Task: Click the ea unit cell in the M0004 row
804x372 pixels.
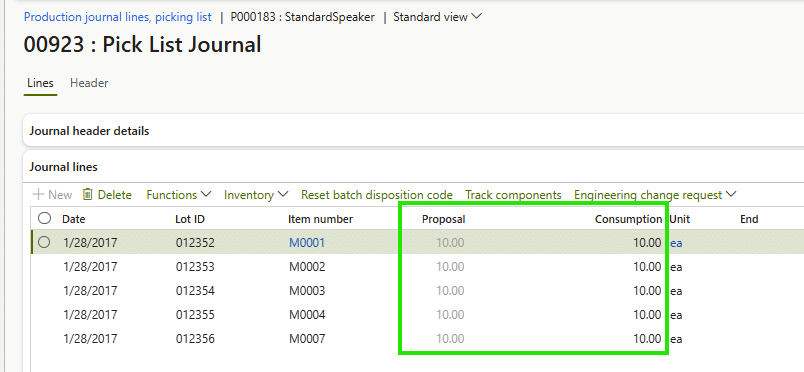Action: 676,315
